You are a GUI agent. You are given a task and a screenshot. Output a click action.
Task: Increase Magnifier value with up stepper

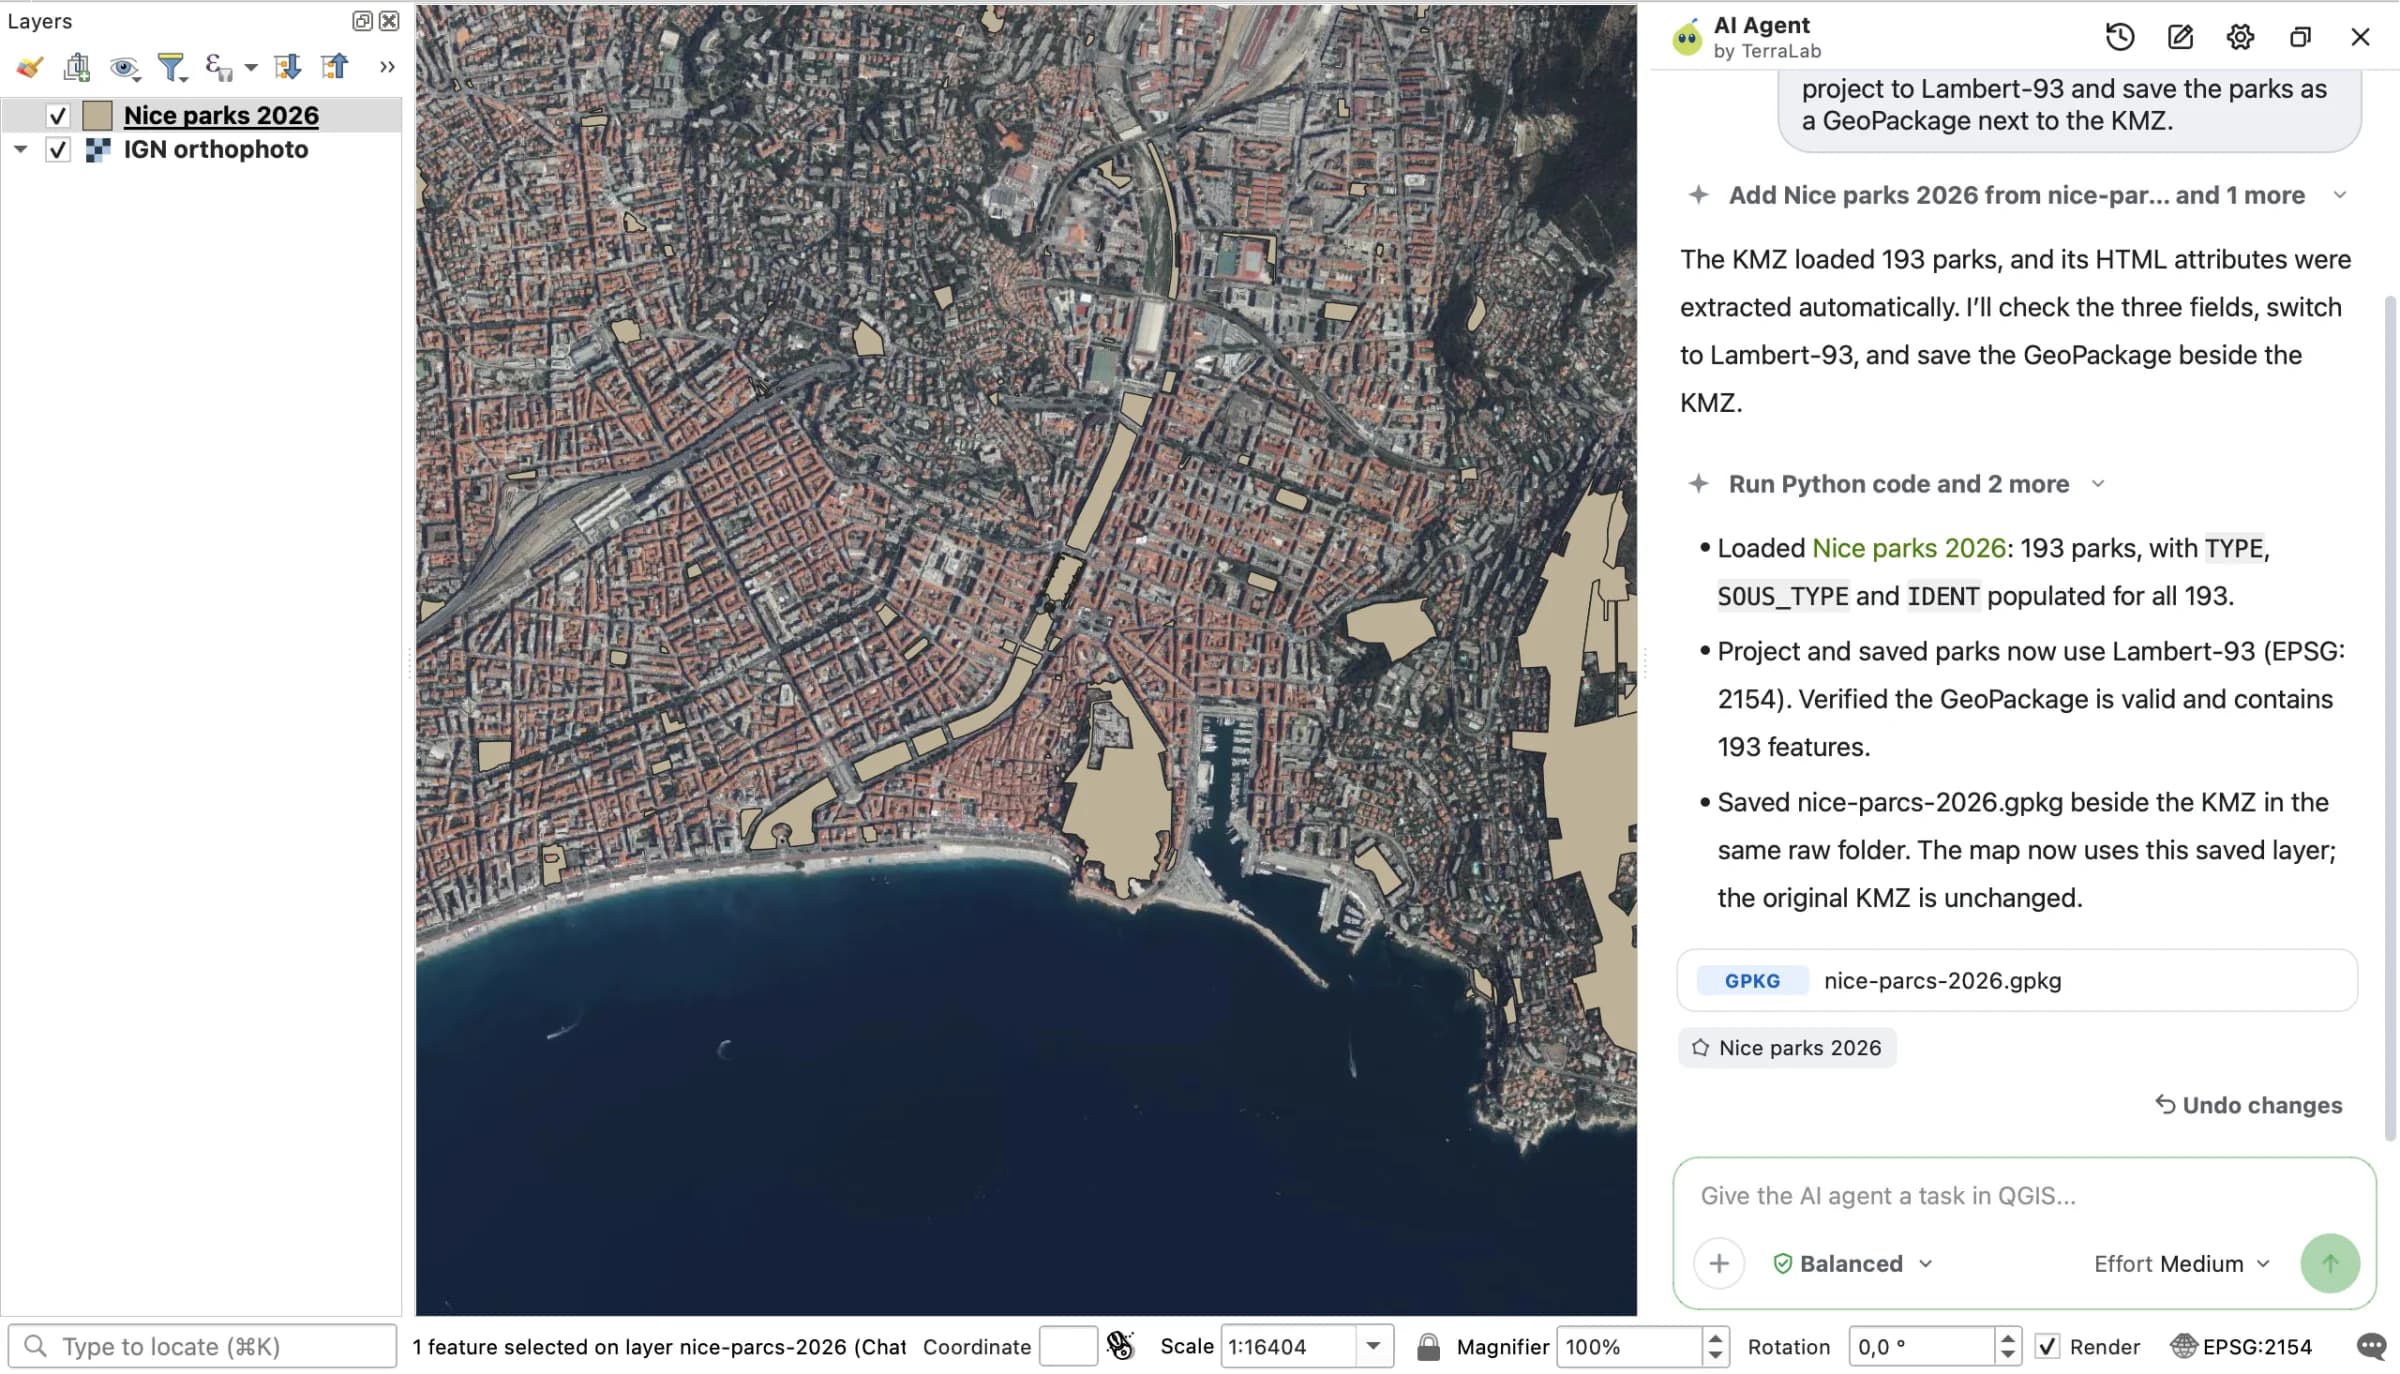(1715, 1337)
